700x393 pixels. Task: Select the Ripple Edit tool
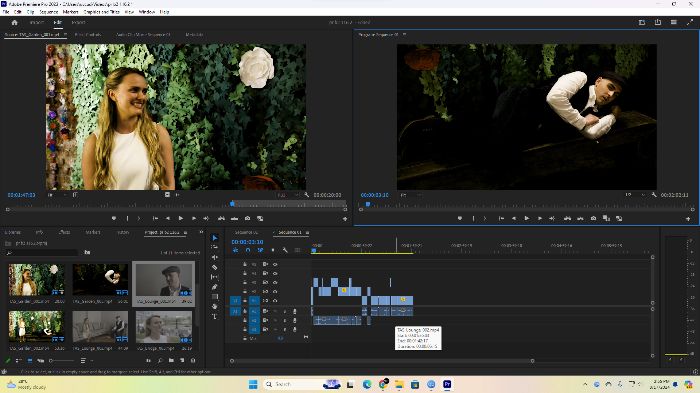215,258
